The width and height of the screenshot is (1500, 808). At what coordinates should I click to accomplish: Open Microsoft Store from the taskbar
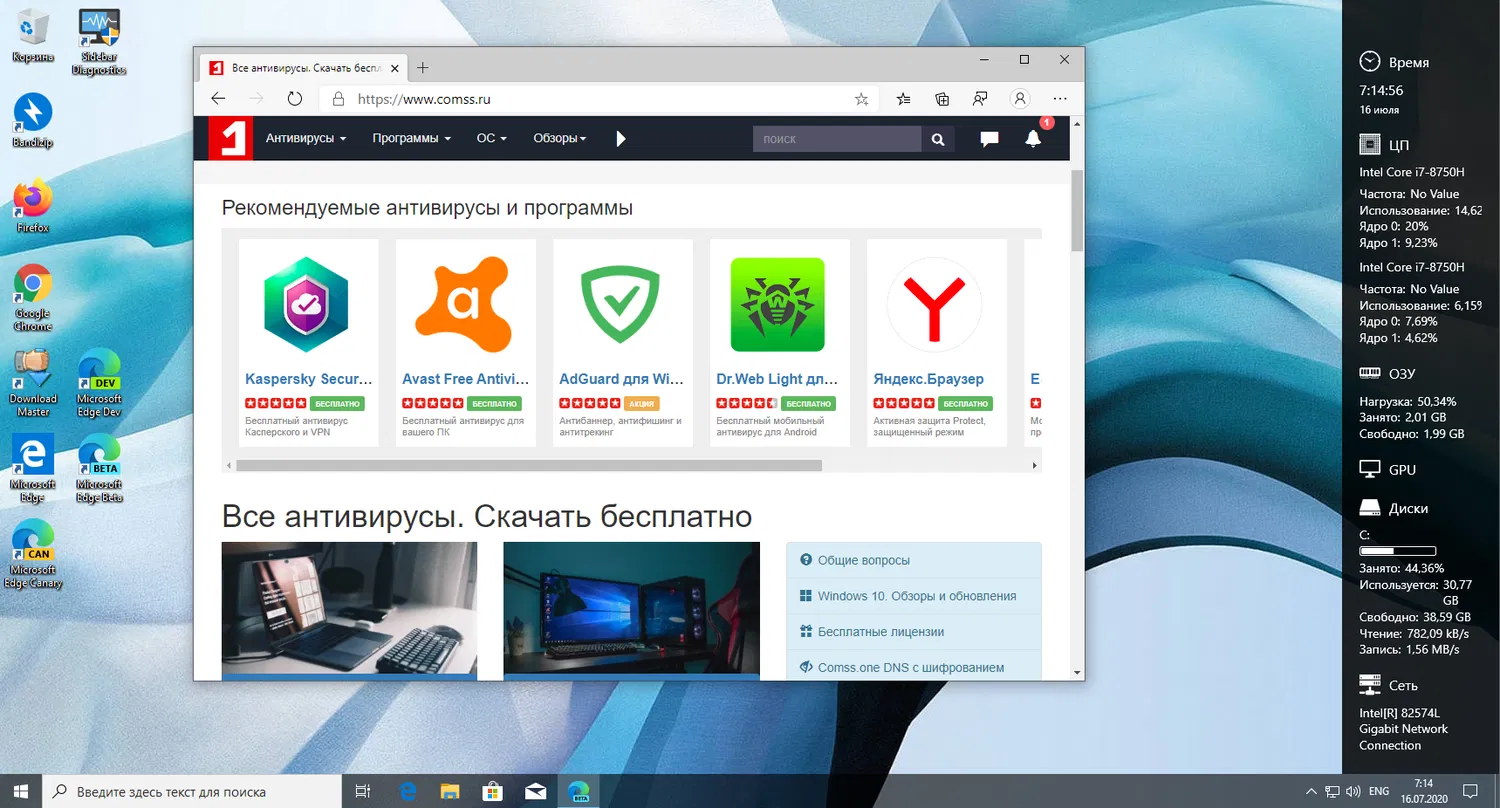click(493, 792)
